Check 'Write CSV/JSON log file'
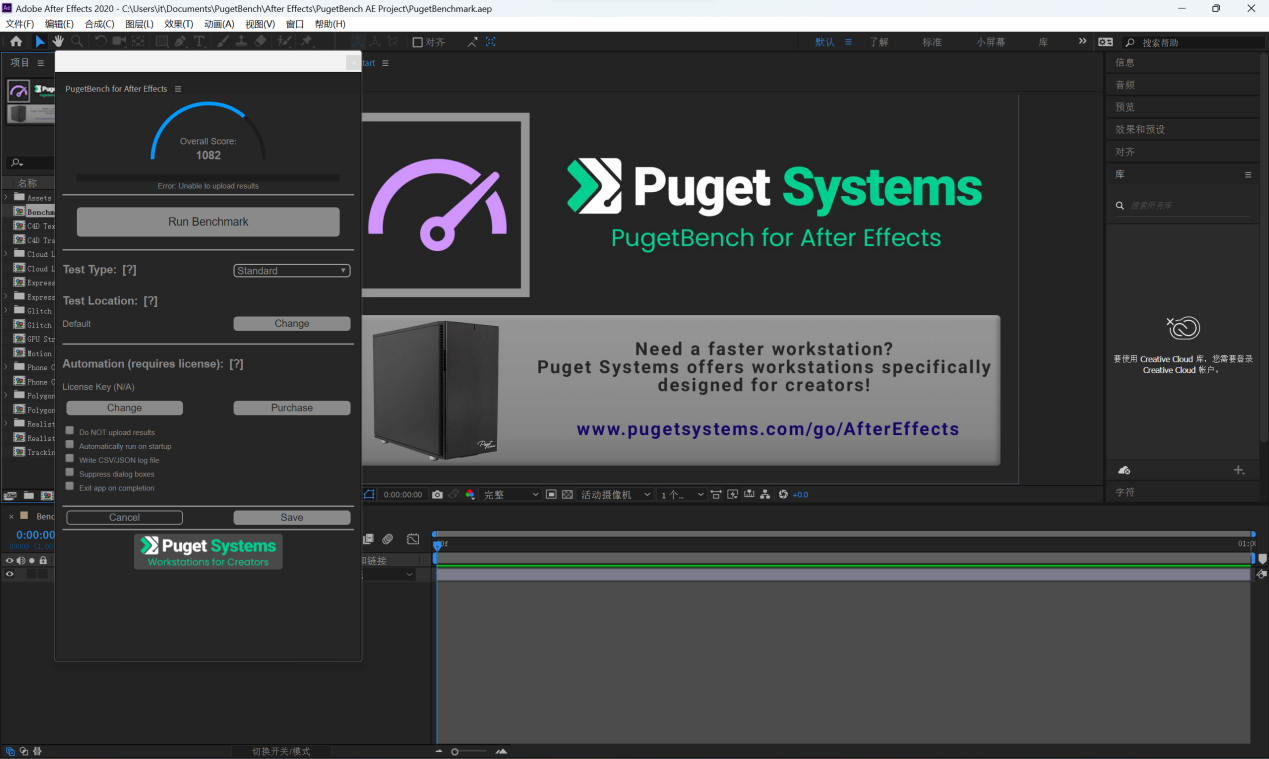The image size is (1269, 759). (x=70, y=459)
